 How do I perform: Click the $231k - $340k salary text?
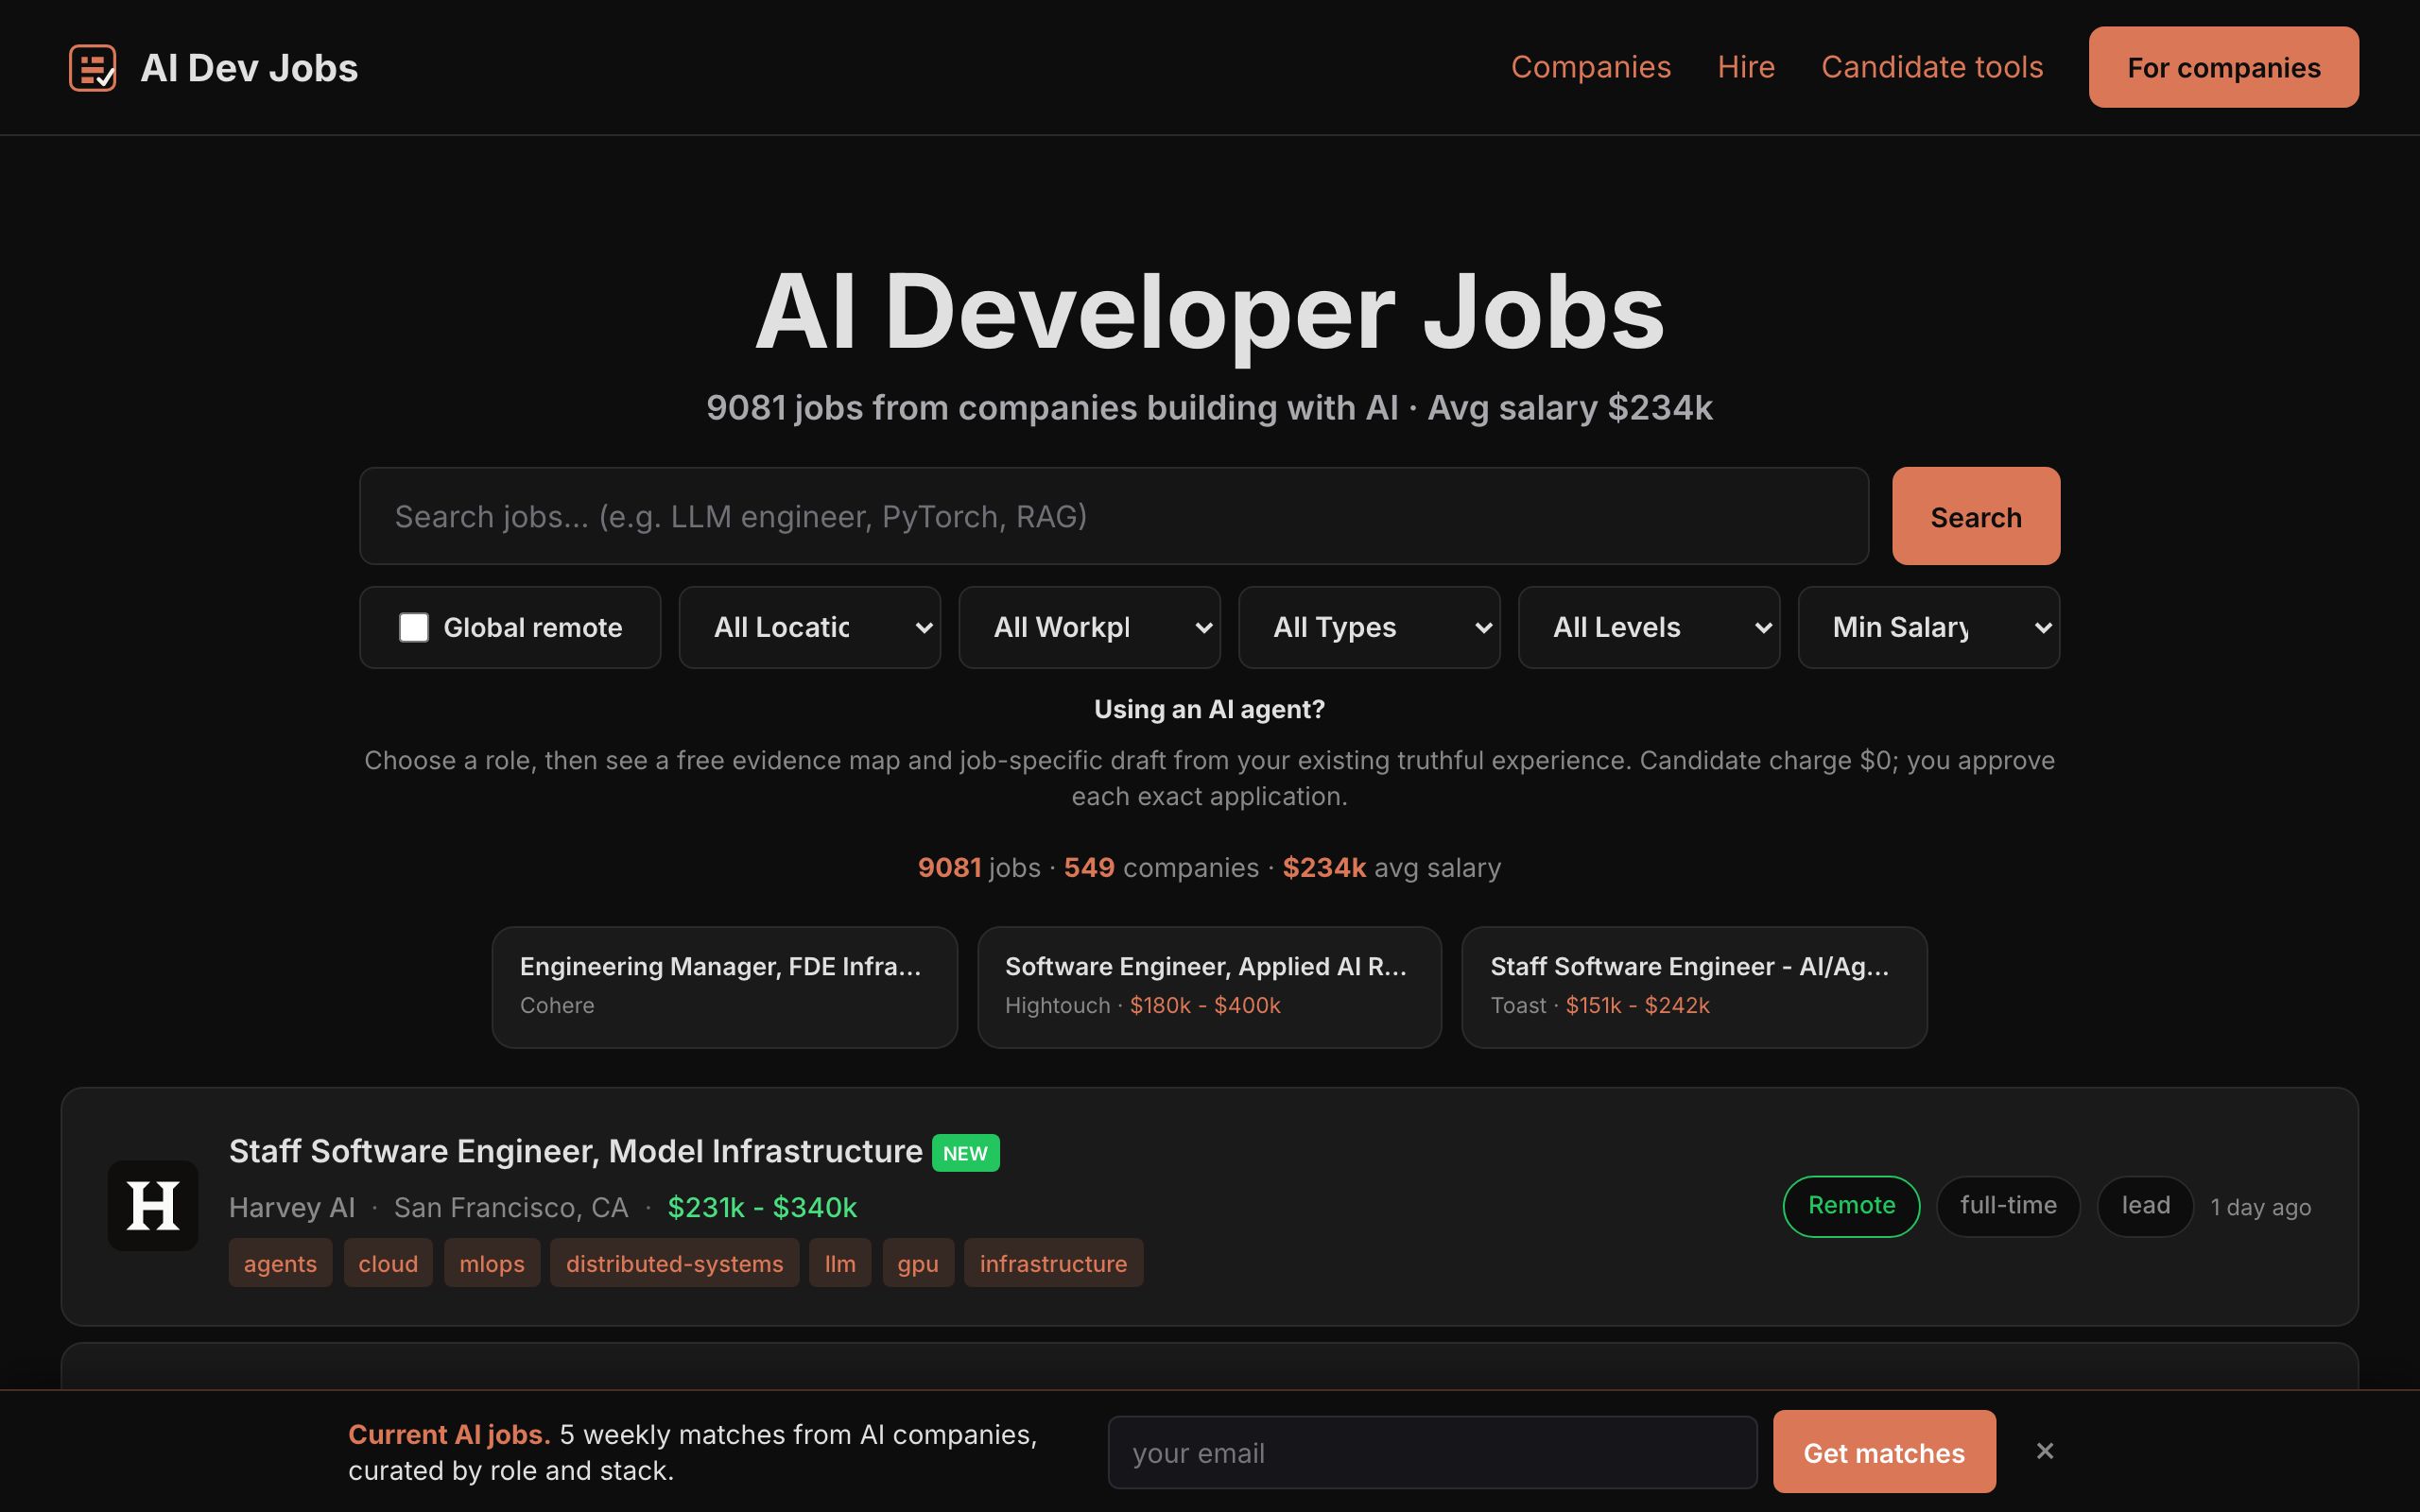click(762, 1208)
